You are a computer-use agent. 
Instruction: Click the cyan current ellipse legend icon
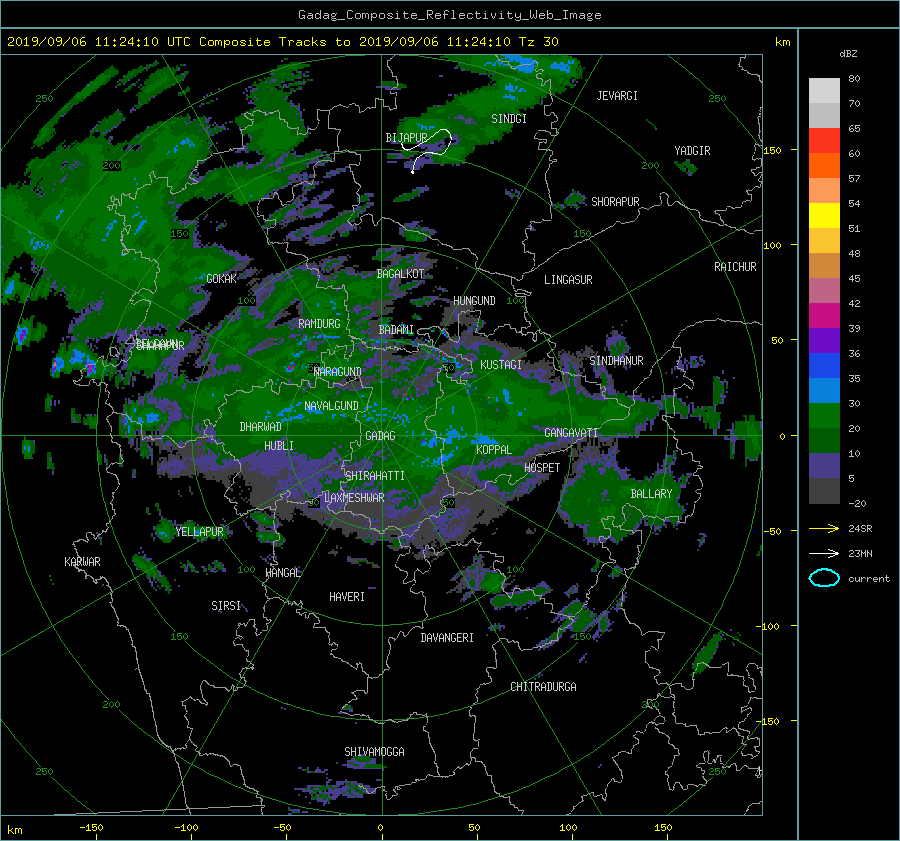[824, 578]
